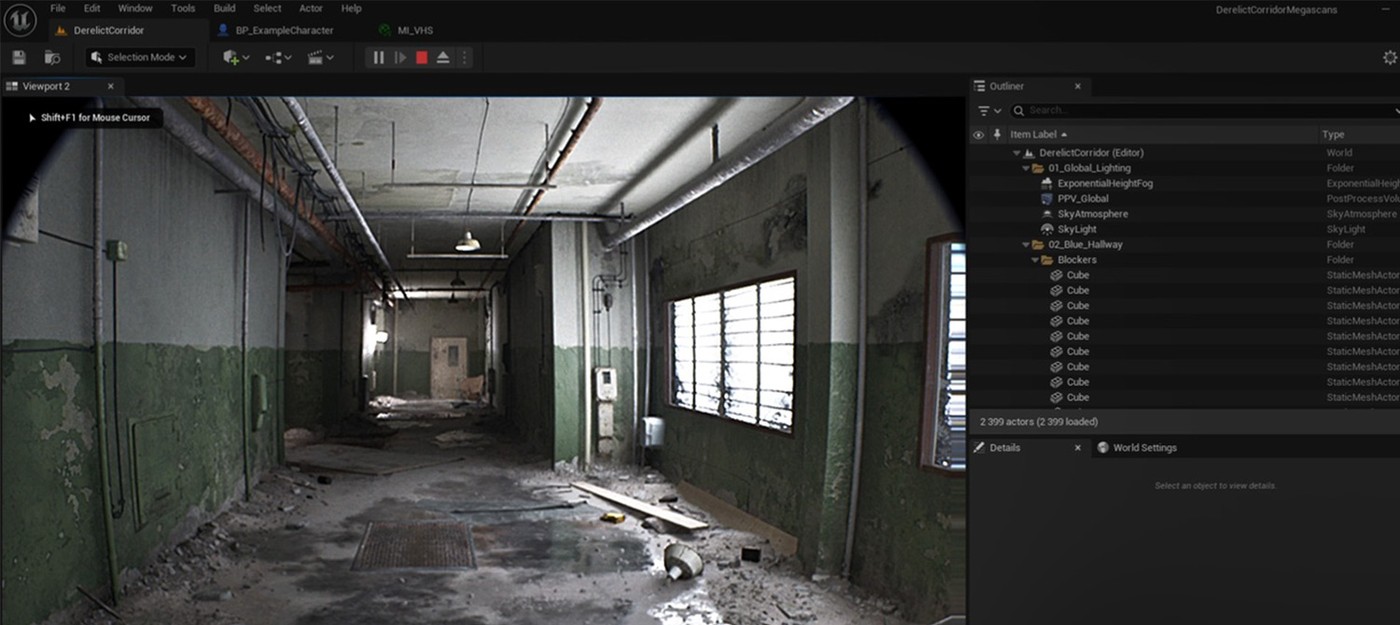This screenshot has width=1400, height=625.
Task: Click the Frame Skip play icon
Action: point(400,58)
